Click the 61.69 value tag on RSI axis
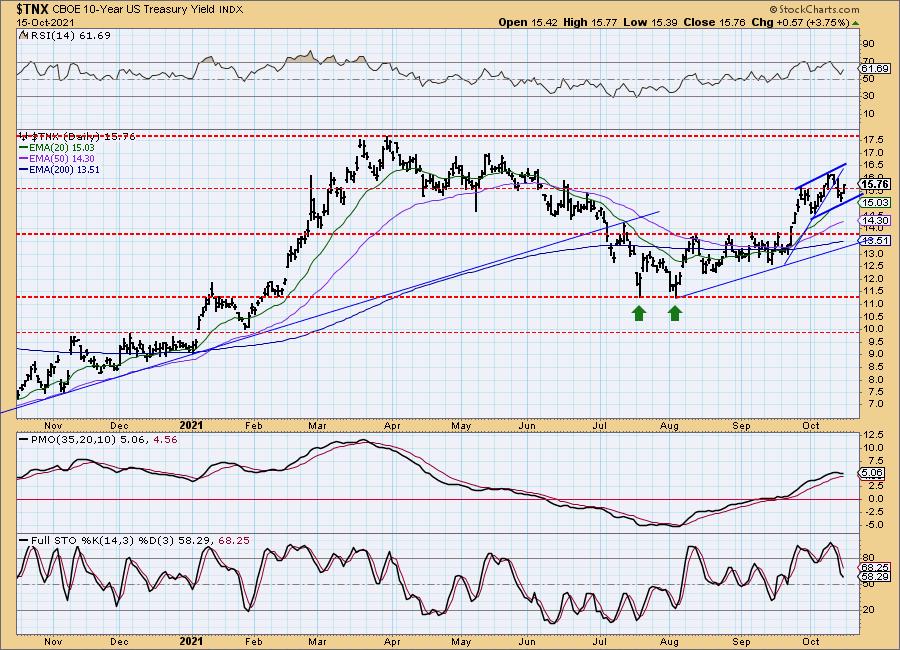This screenshot has width=900, height=650. 873,69
